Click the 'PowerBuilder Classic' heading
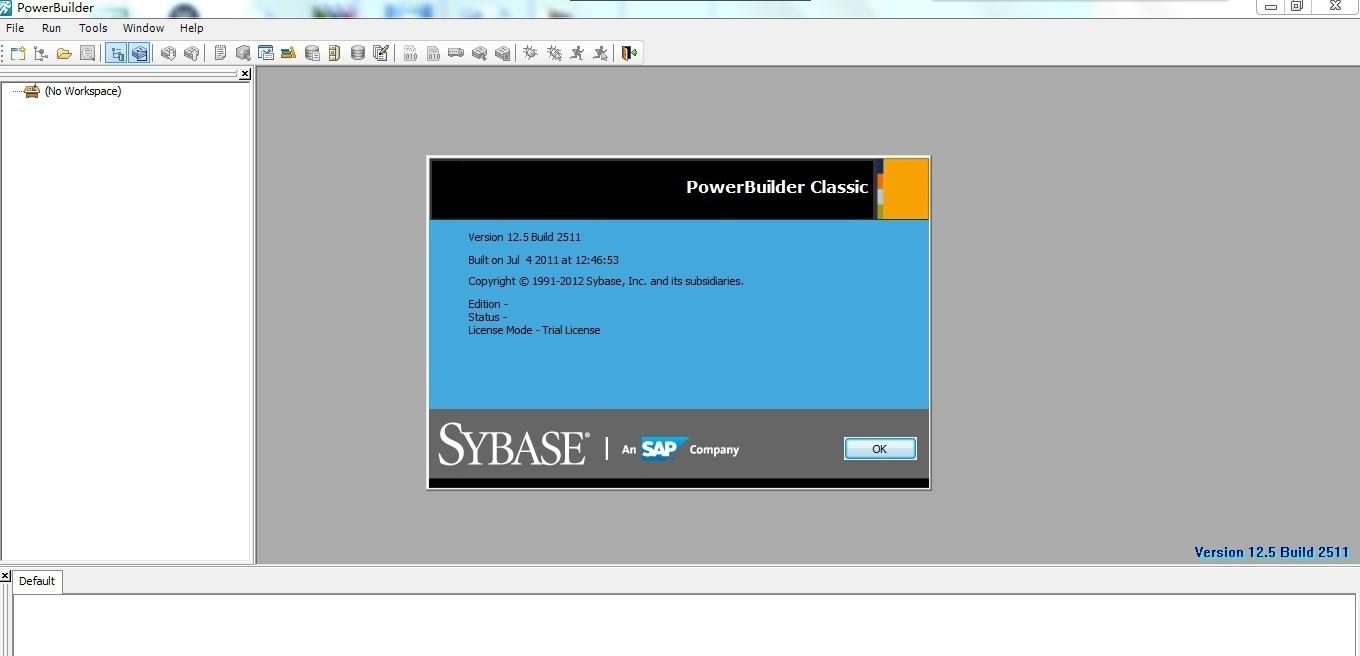The width and height of the screenshot is (1360, 656). (777, 187)
